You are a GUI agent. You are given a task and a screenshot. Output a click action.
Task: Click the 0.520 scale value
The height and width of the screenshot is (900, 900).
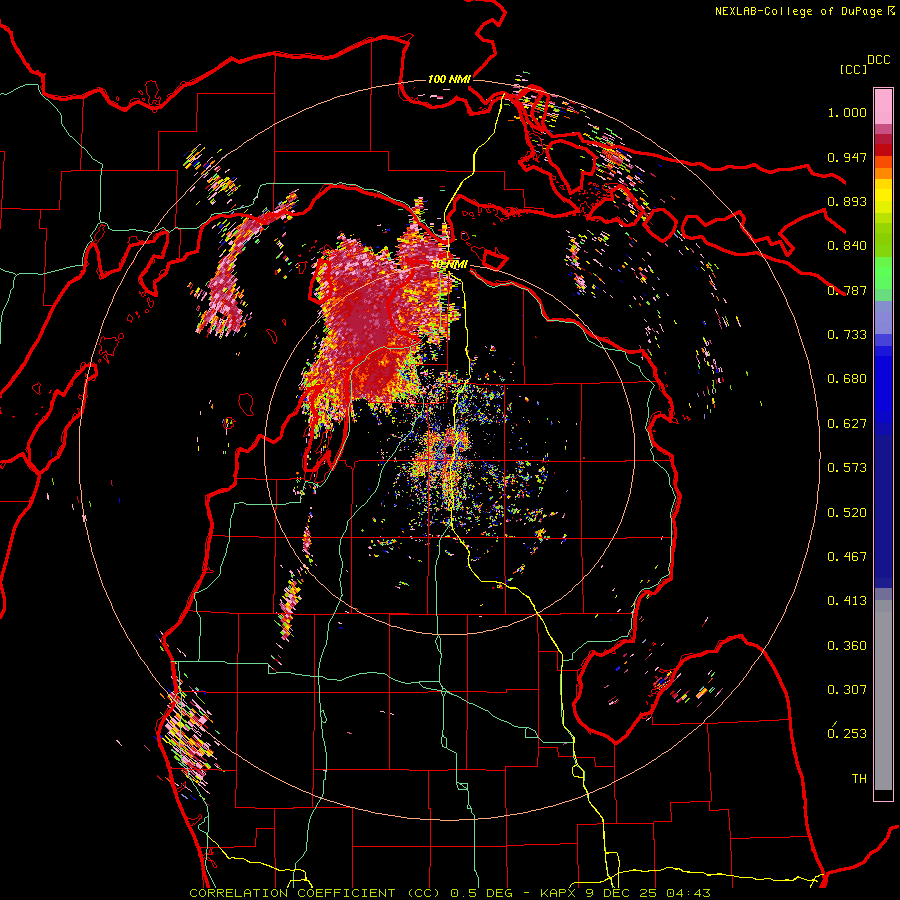[847, 513]
